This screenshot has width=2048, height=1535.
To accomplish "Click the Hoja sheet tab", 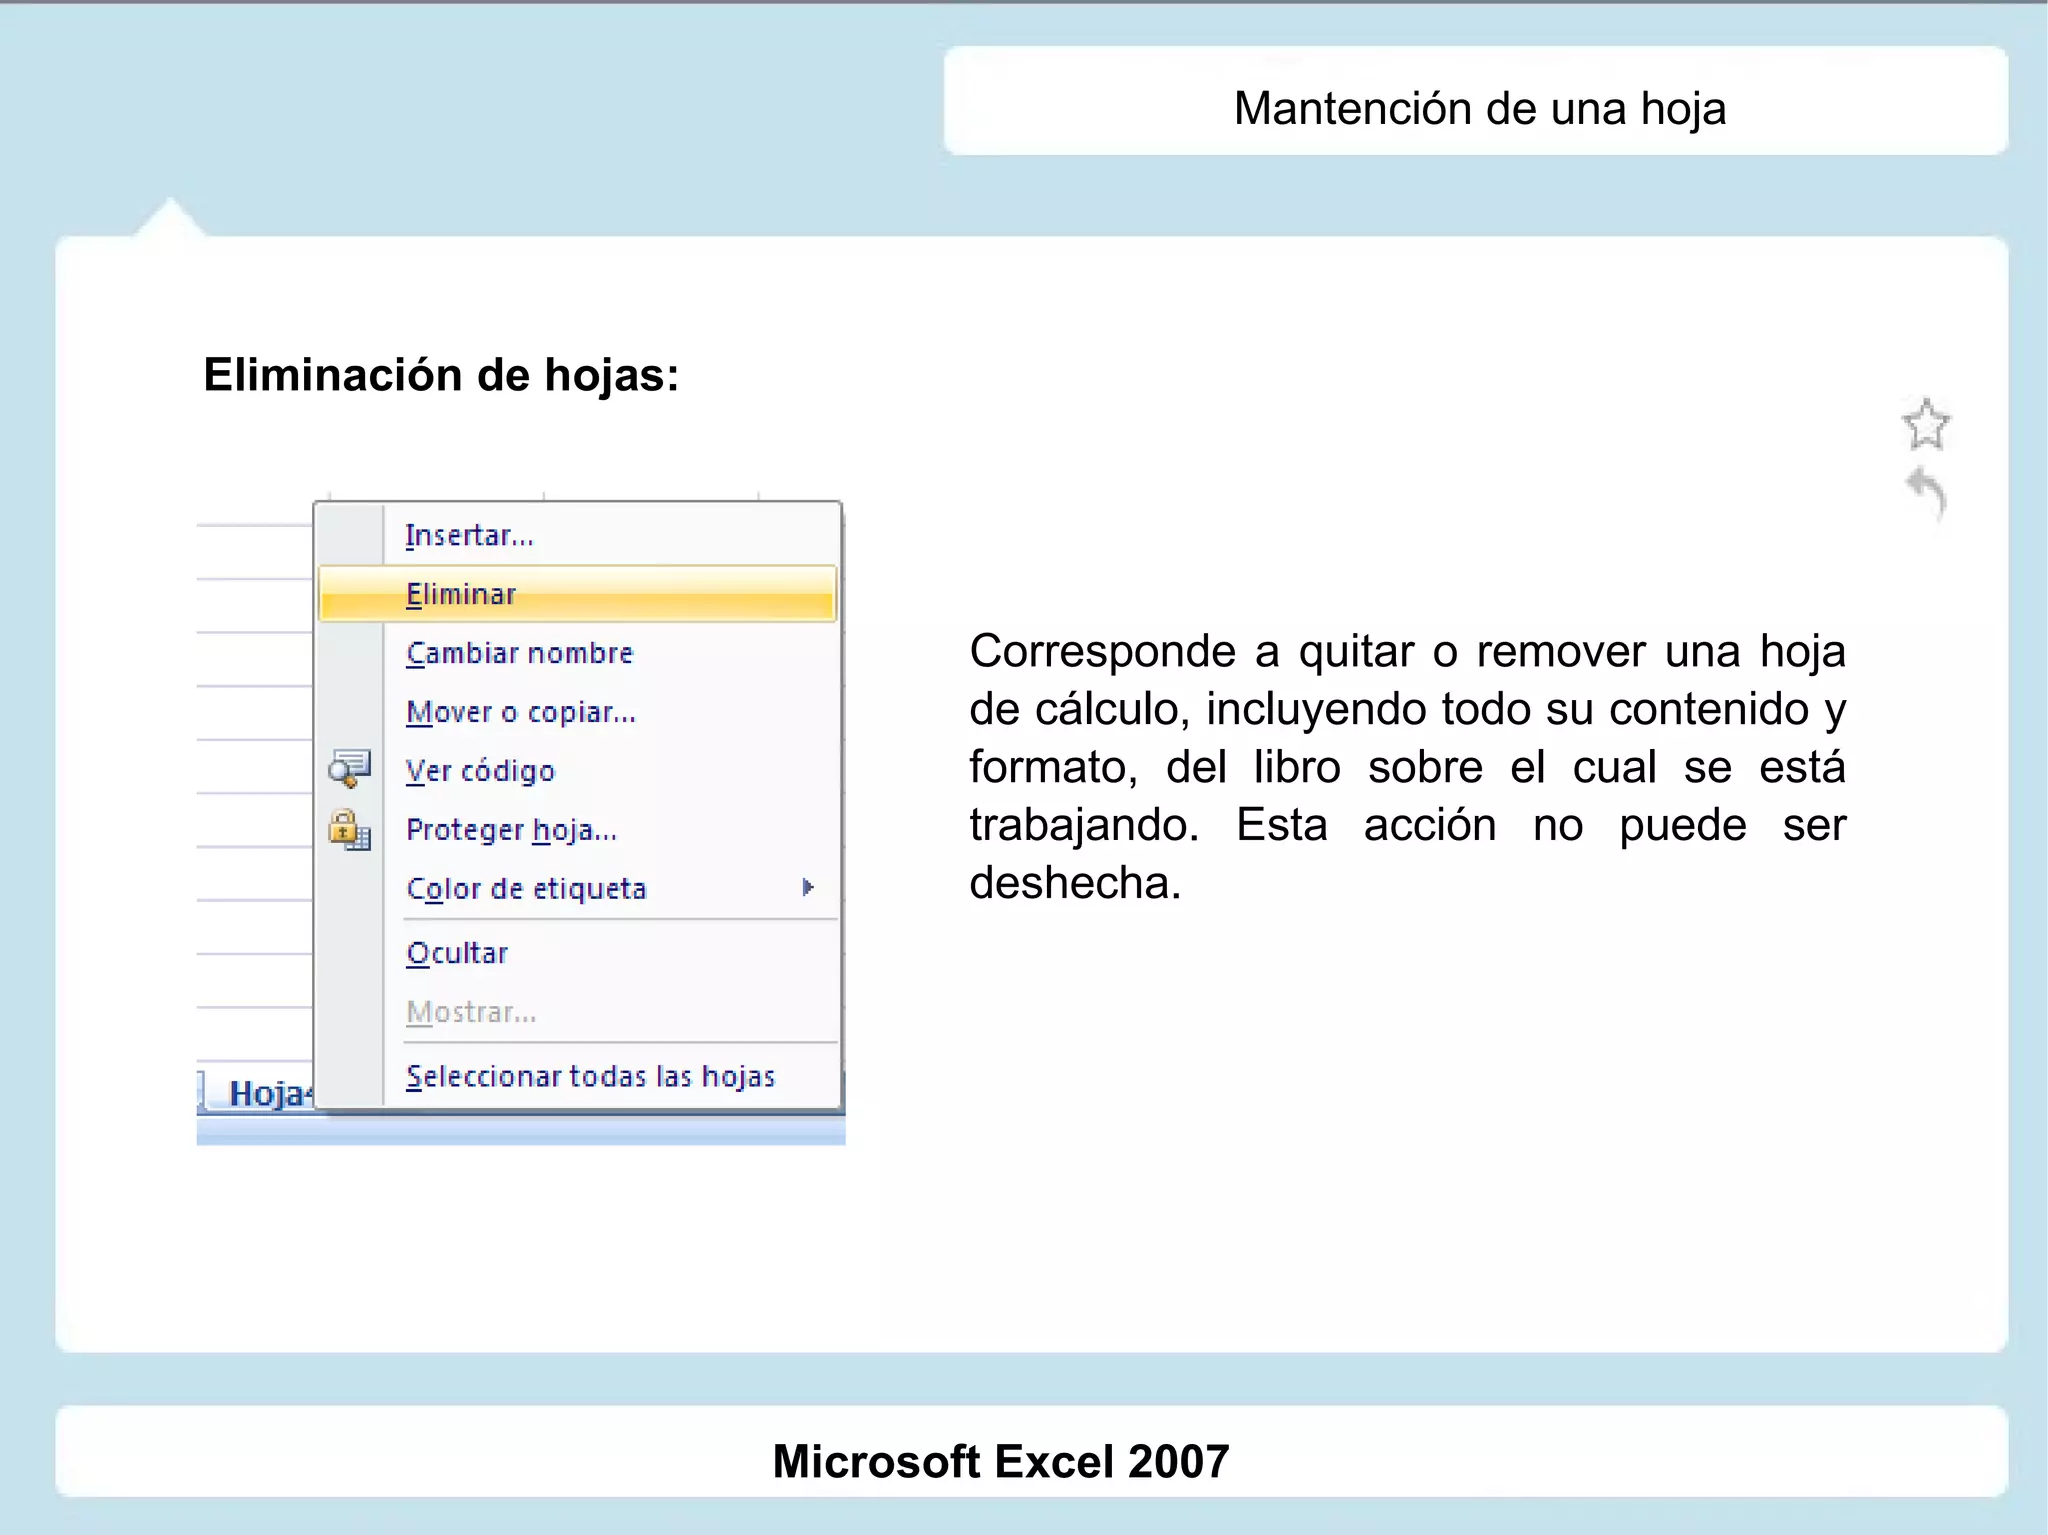I will [262, 1093].
